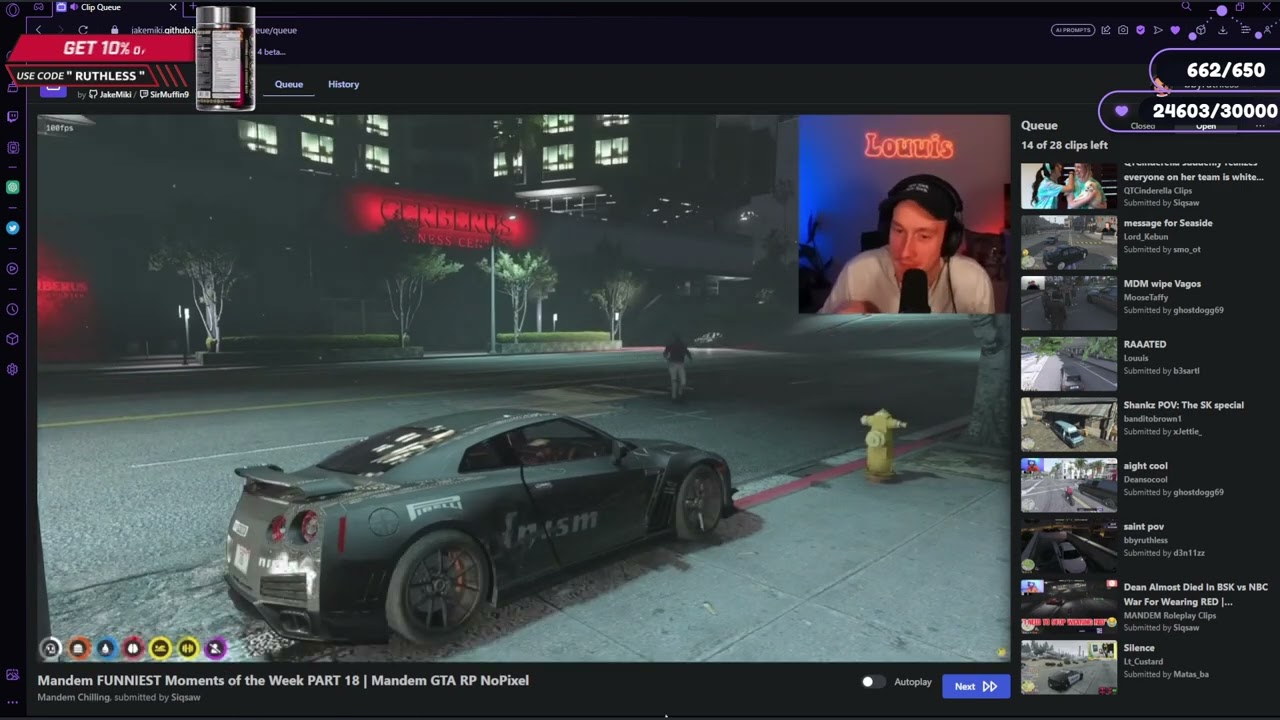Open Twitter in the sidebar
The image size is (1280, 720).
pos(12,228)
